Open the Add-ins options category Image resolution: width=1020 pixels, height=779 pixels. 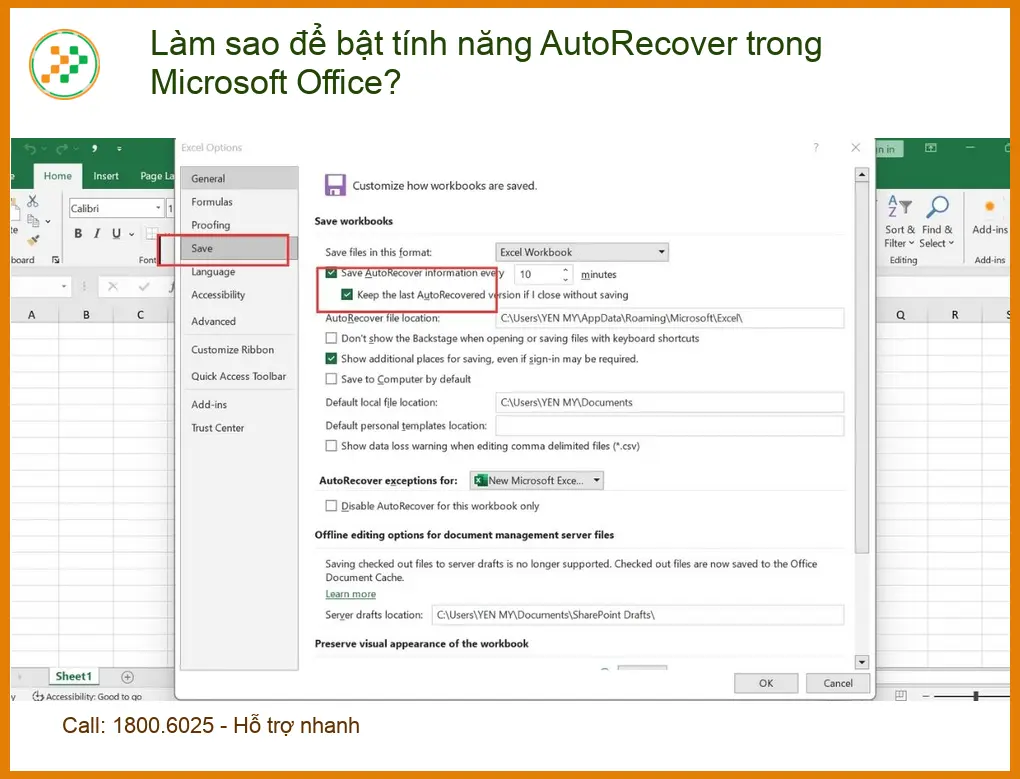click(x=239, y=404)
